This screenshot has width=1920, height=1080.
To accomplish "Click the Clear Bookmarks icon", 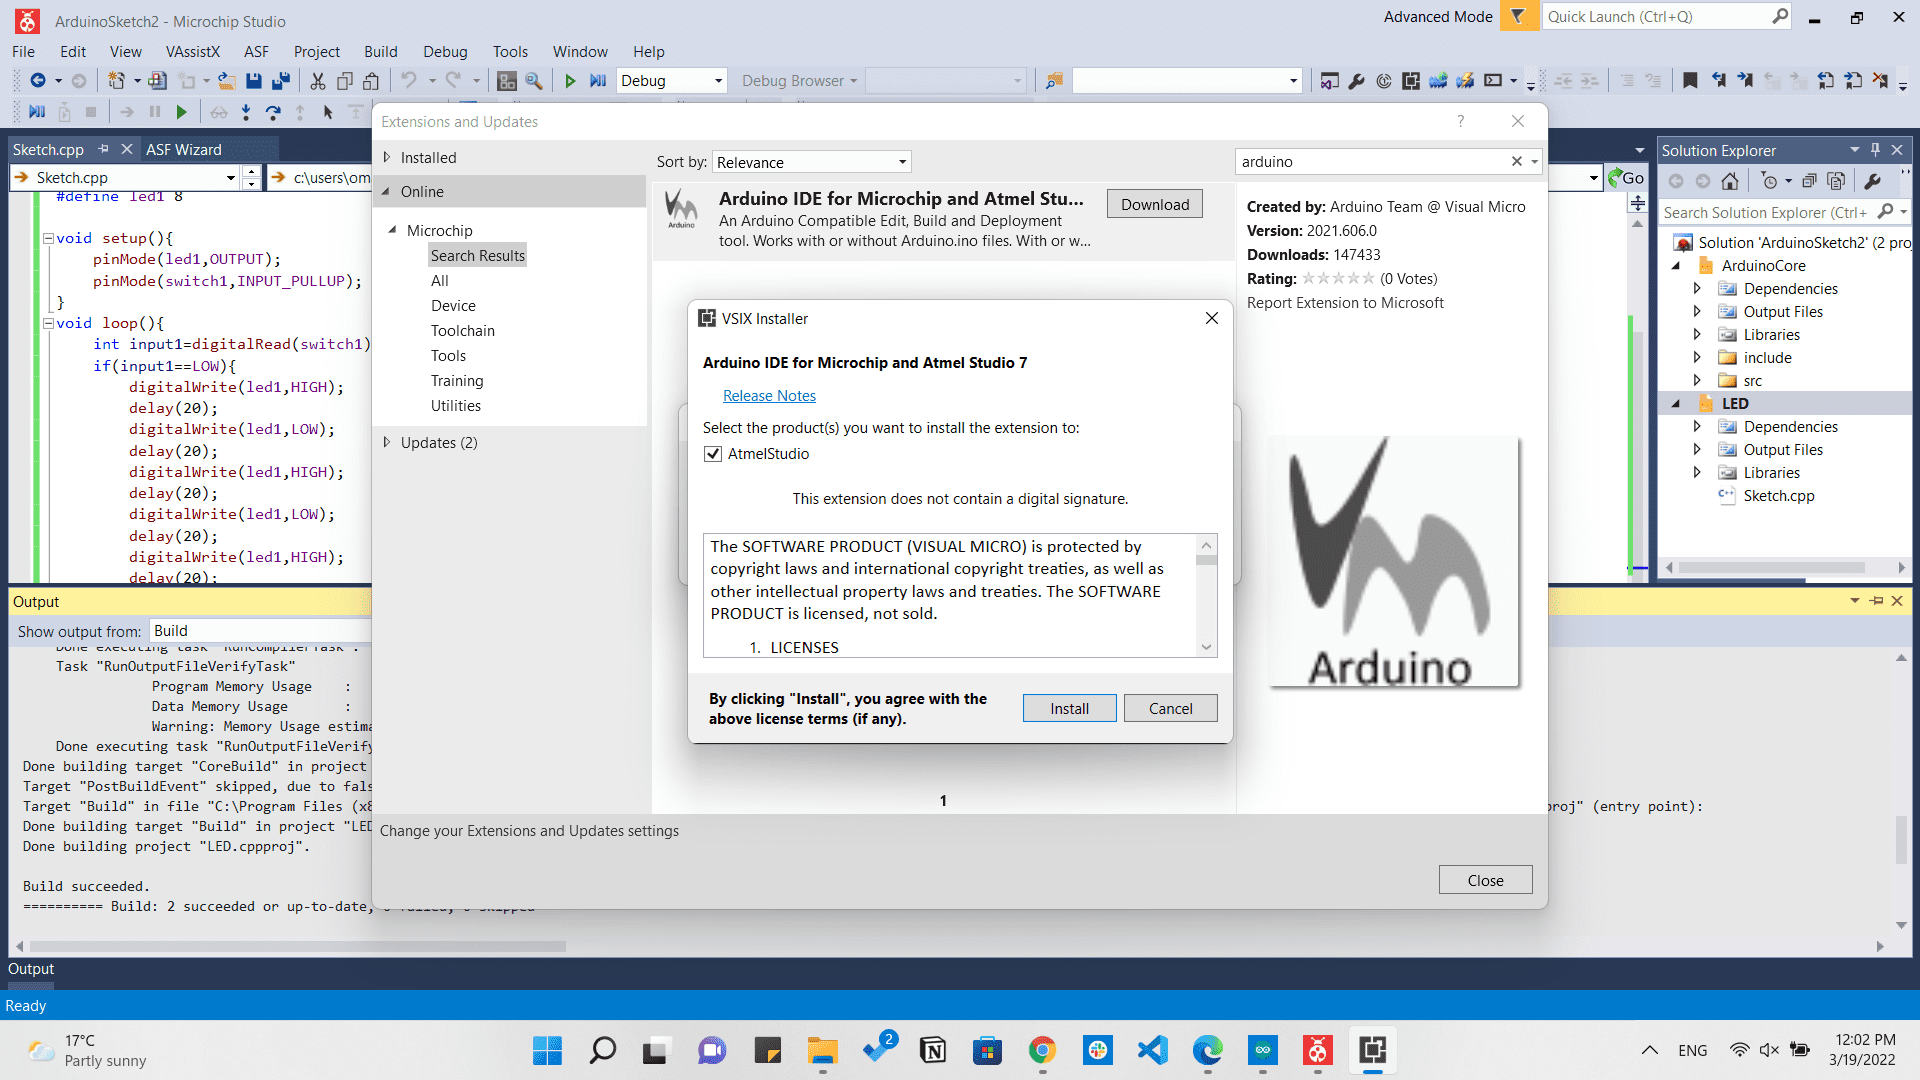I will point(1880,81).
